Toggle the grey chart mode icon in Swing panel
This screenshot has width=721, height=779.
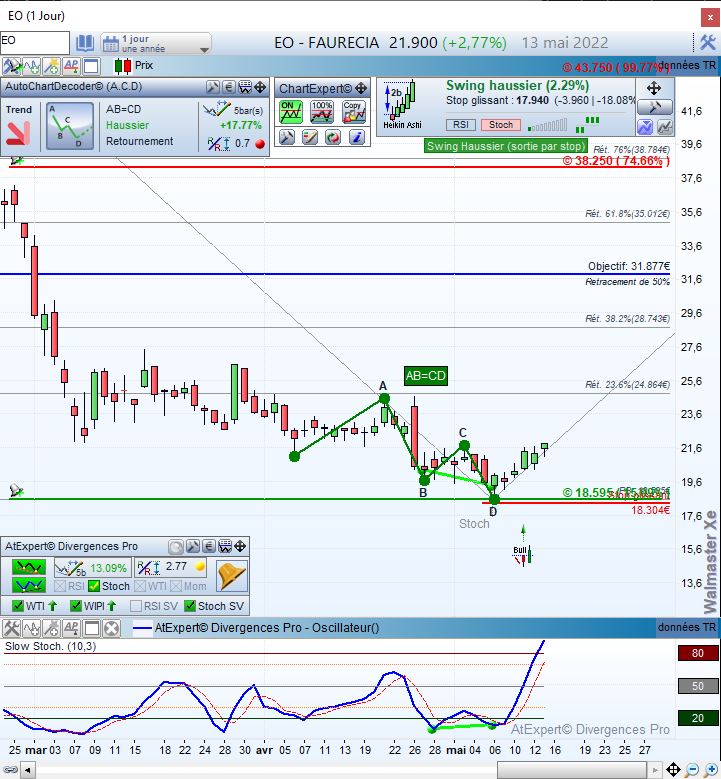[665, 127]
